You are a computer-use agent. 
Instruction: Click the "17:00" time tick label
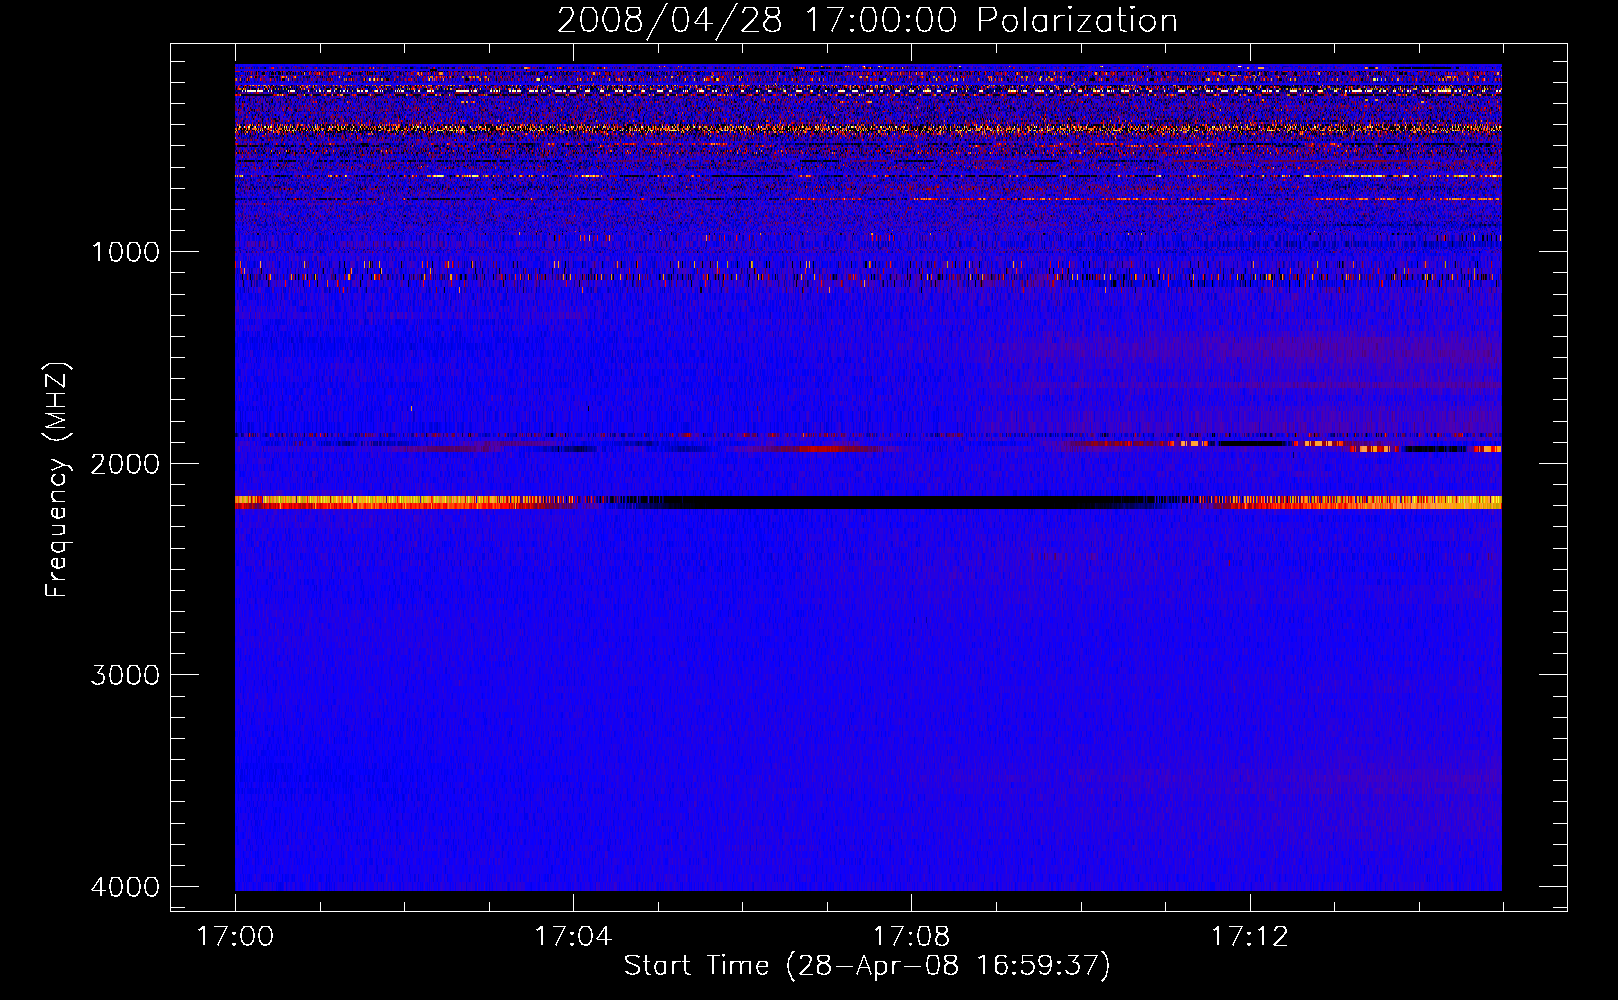click(235, 936)
